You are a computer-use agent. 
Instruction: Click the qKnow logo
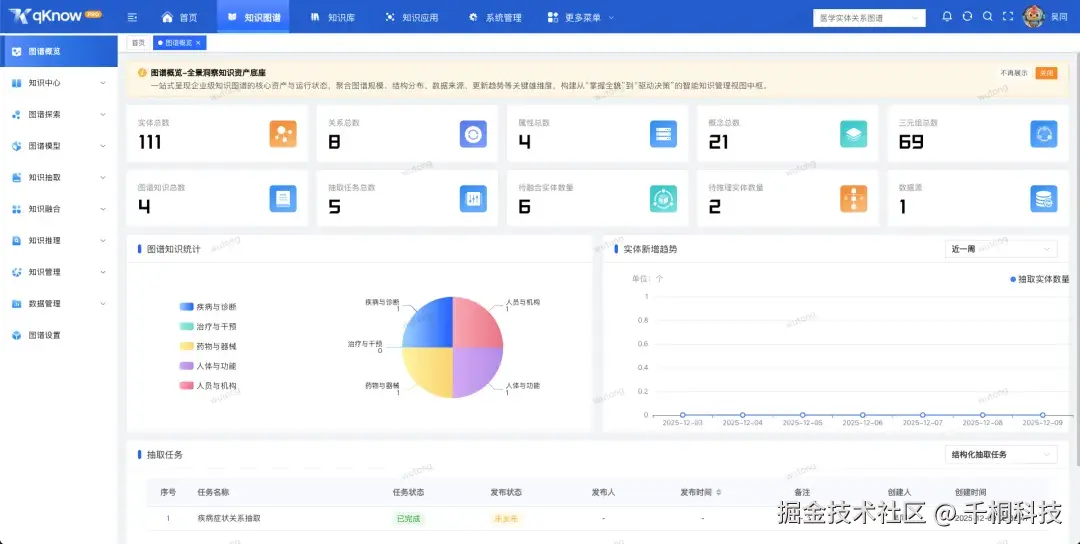tap(55, 16)
